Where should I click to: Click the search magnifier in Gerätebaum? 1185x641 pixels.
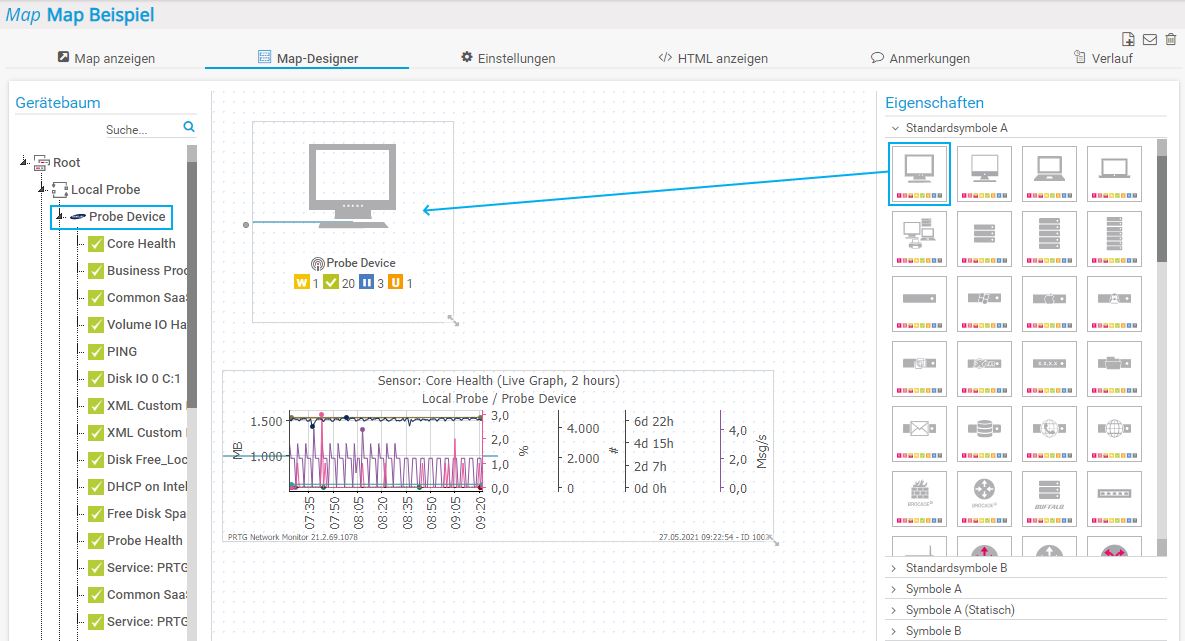pyautogui.click(x=189, y=128)
